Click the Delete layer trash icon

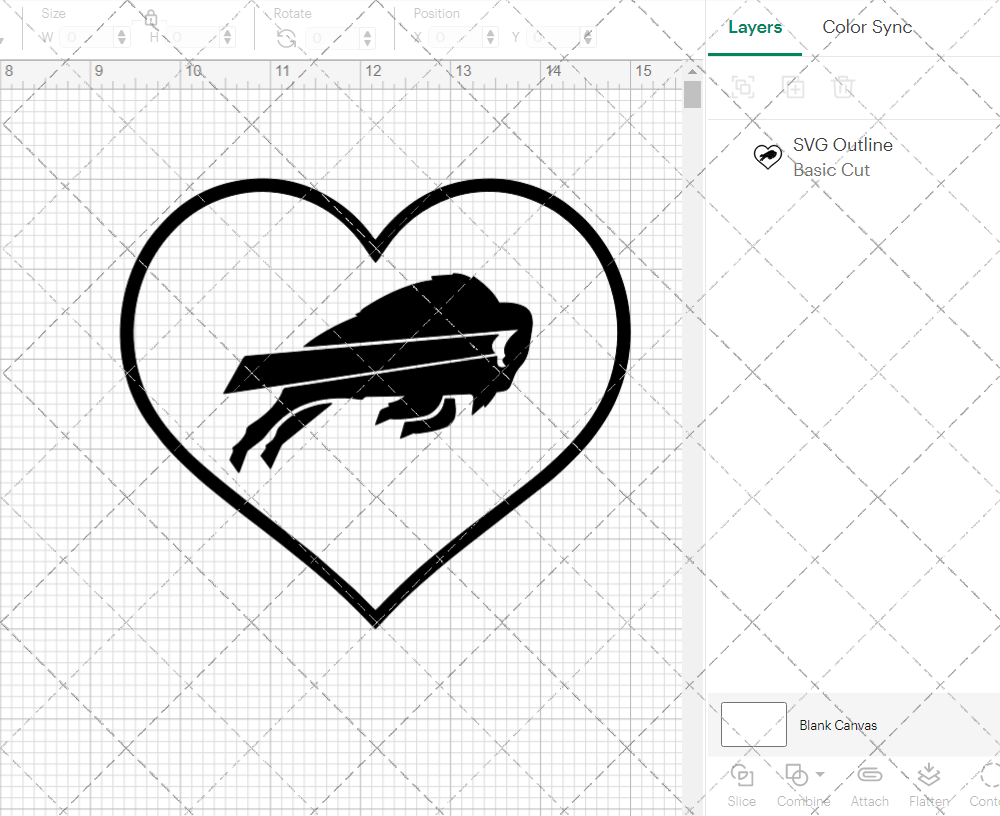(x=844, y=87)
